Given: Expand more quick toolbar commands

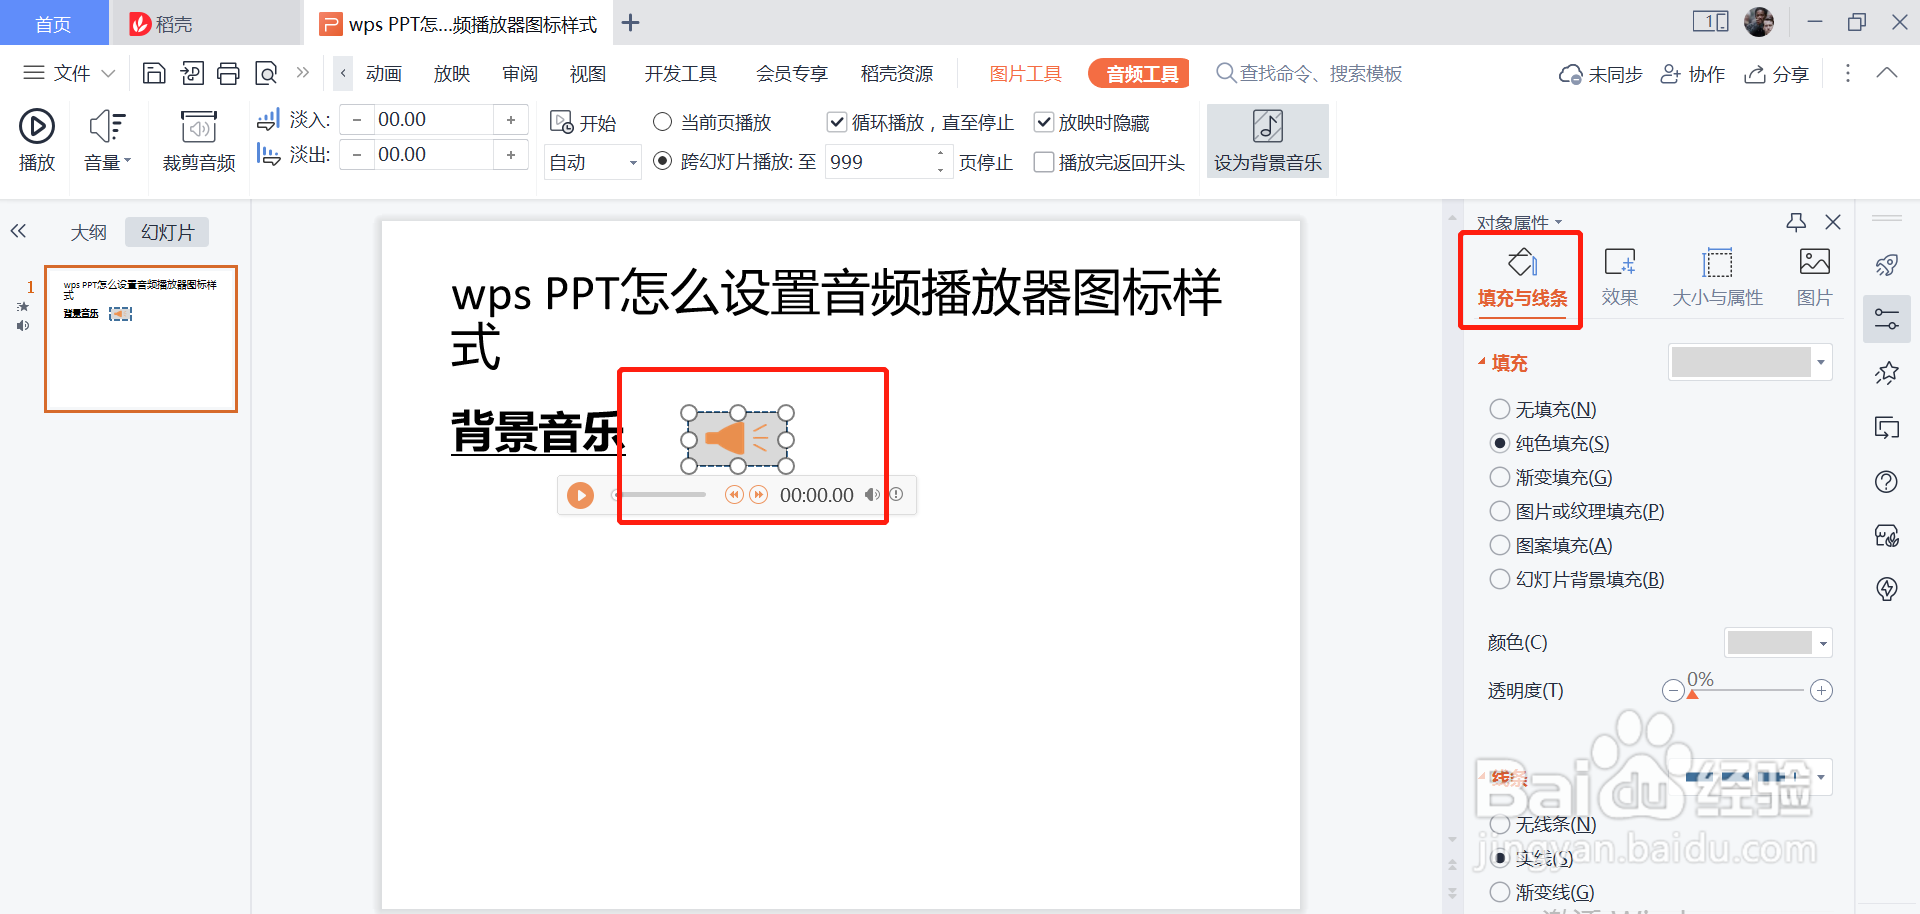Looking at the screenshot, I should [x=303, y=73].
